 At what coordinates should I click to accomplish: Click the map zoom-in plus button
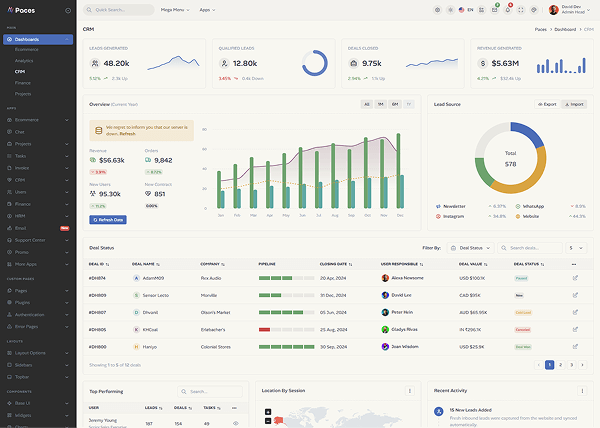pyautogui.click(x=267, y=411)
